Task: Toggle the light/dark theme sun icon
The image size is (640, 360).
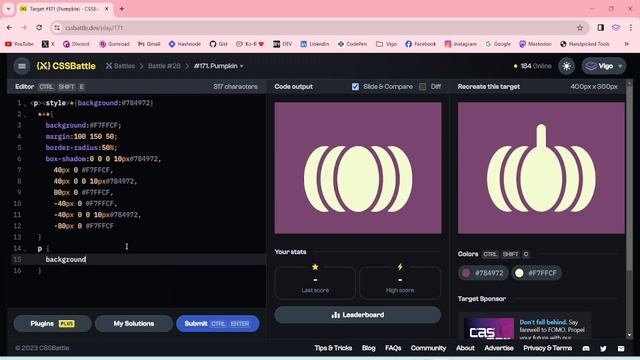Action: pyautogui.click(x=567, y=66)
